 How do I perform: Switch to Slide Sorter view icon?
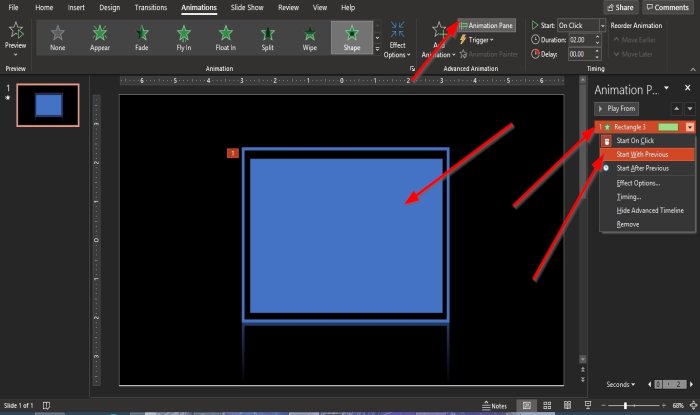[547, 405]
